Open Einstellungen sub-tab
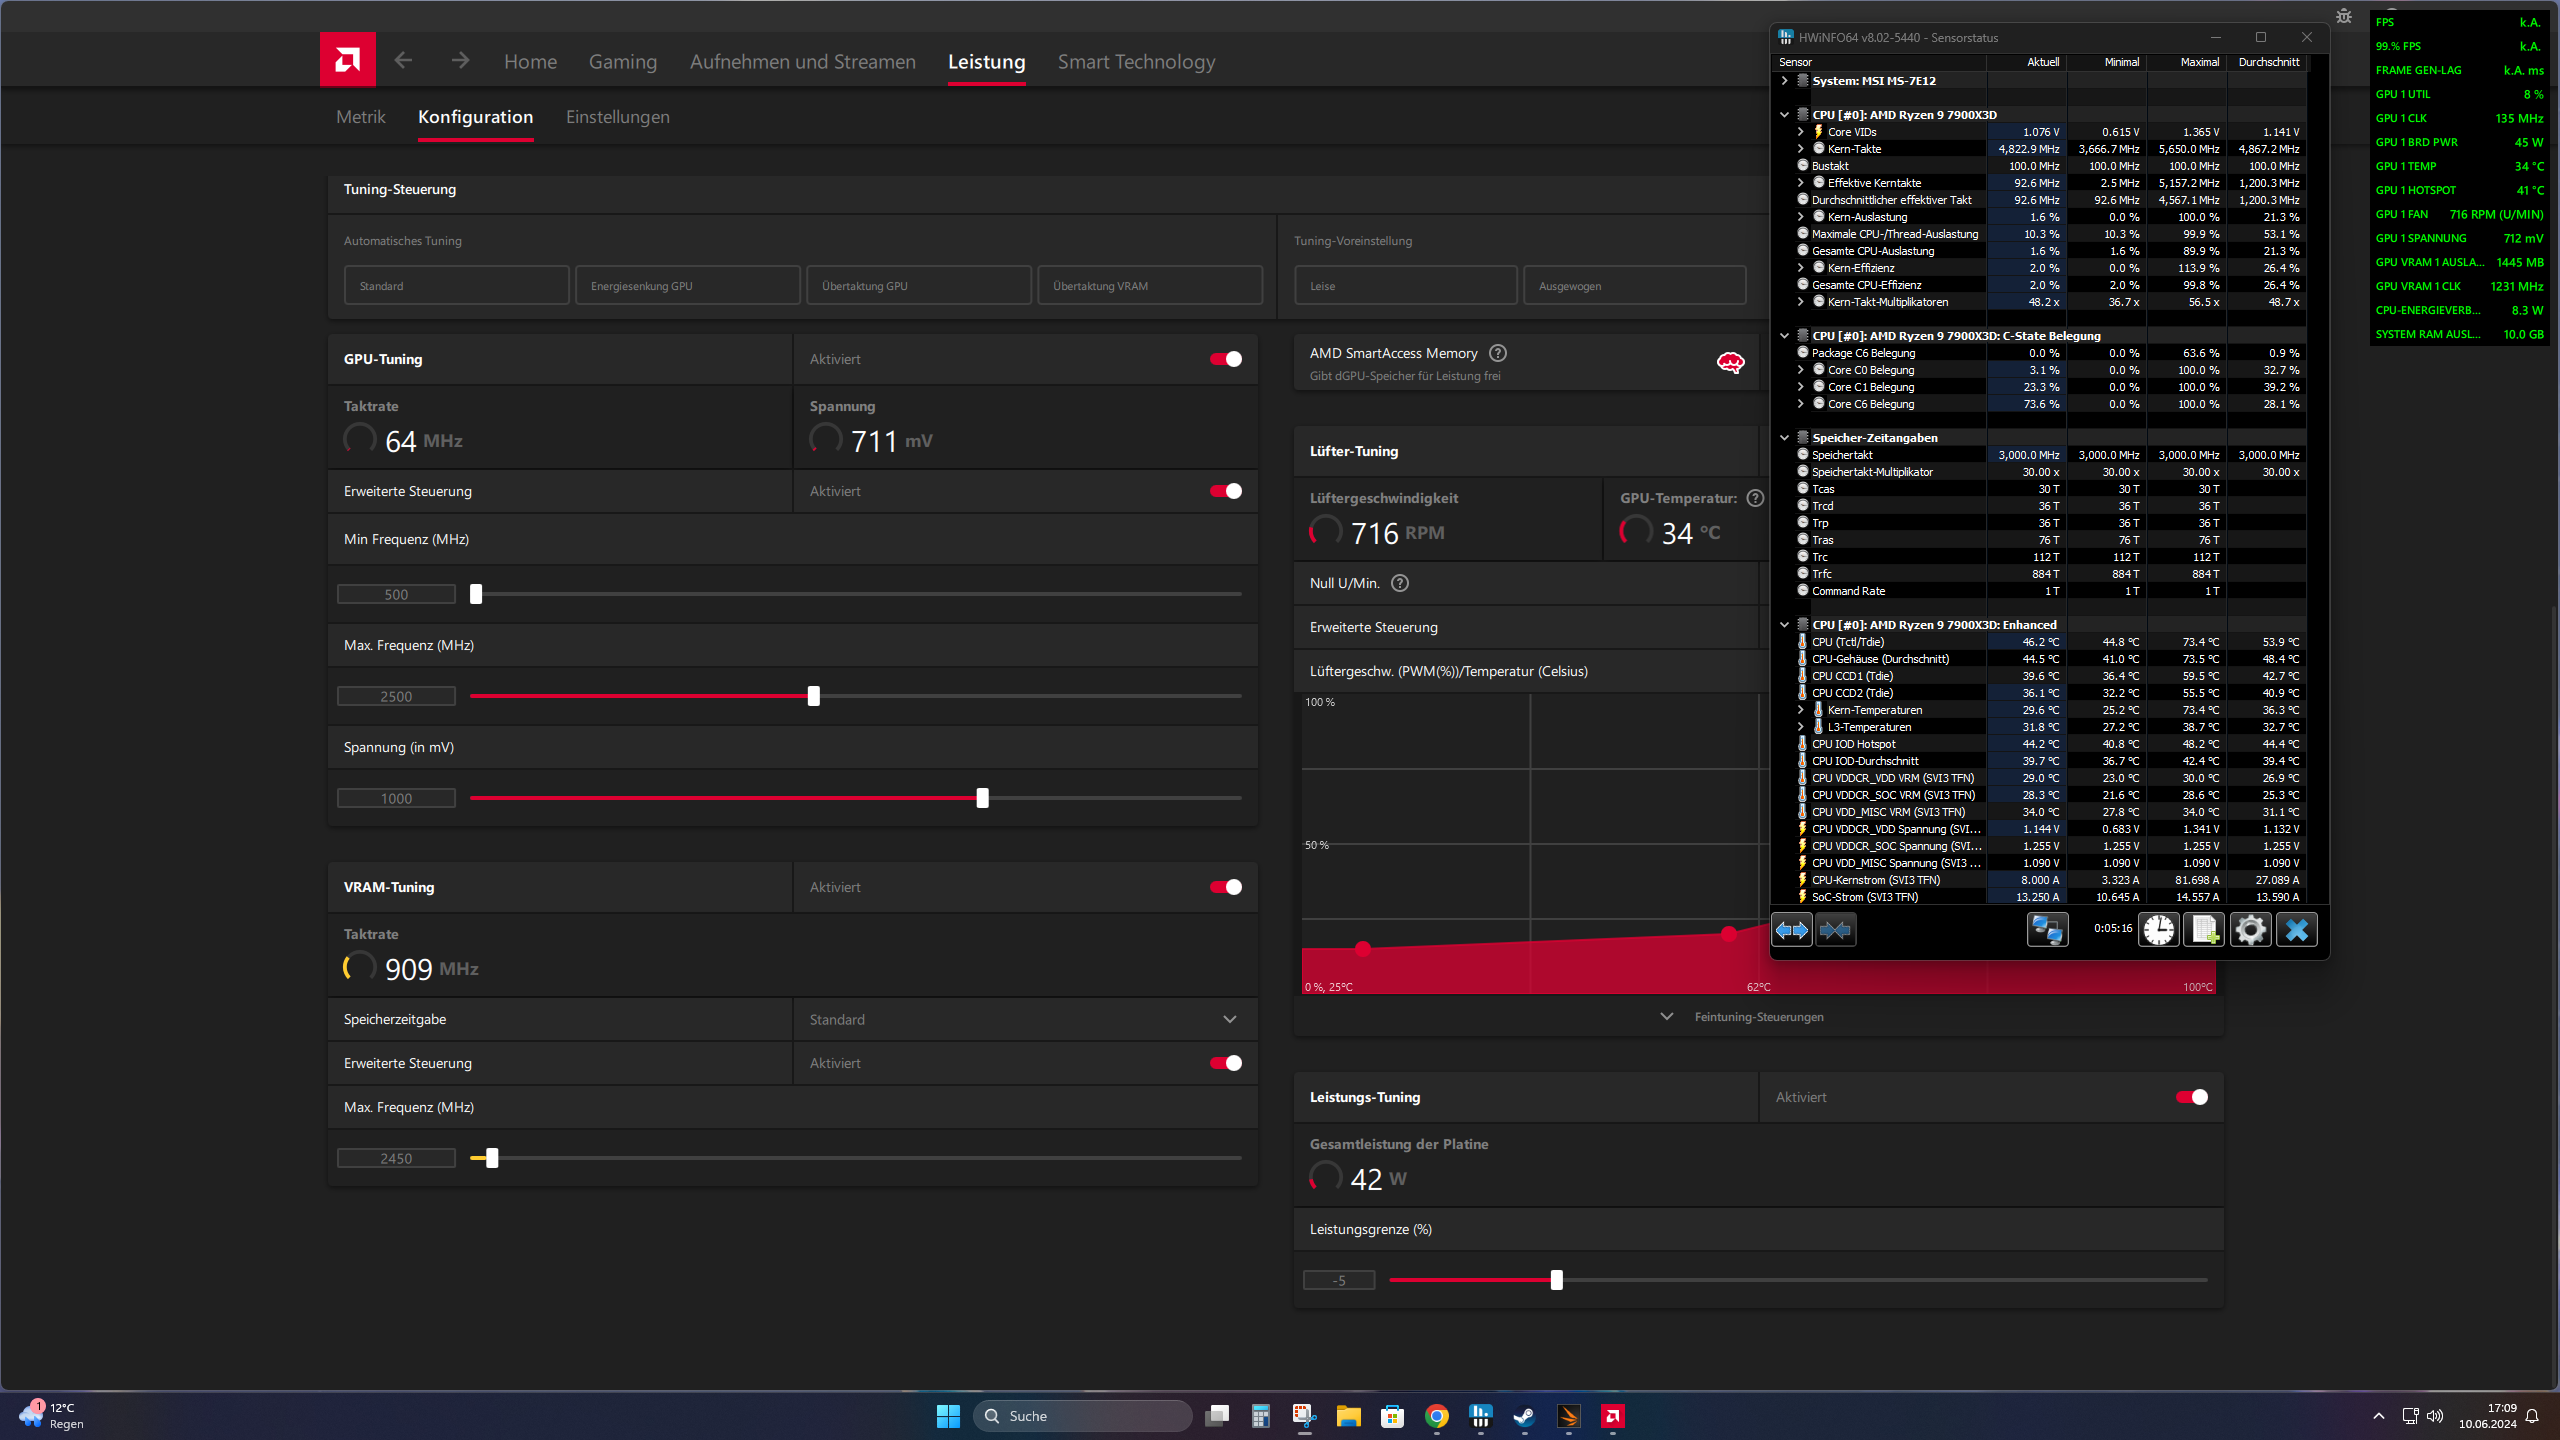This screenshot has height=1440, width=2560. (x=618, y=117)
